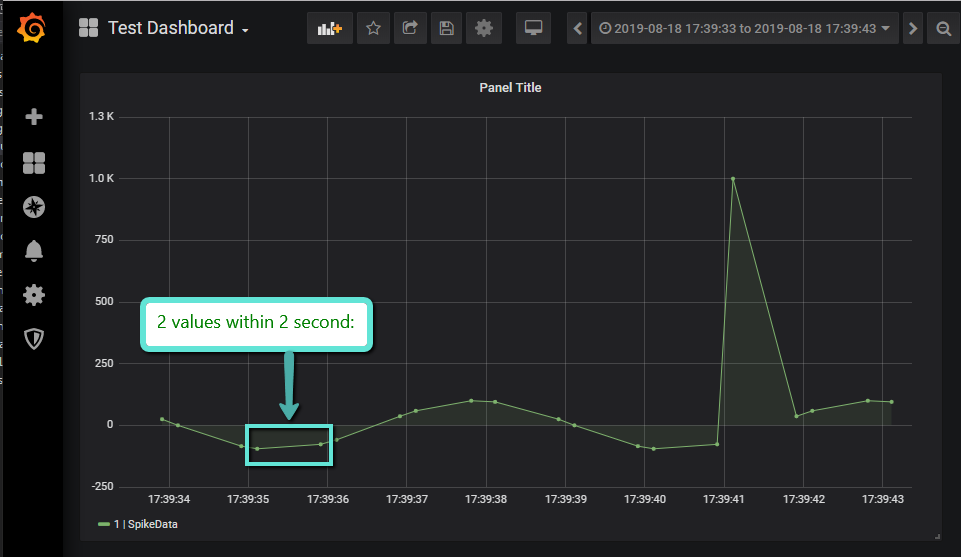Open dashboard settings gear in top toolbar
The height and width of the screenshot is (557, 961).
point(484,29)
